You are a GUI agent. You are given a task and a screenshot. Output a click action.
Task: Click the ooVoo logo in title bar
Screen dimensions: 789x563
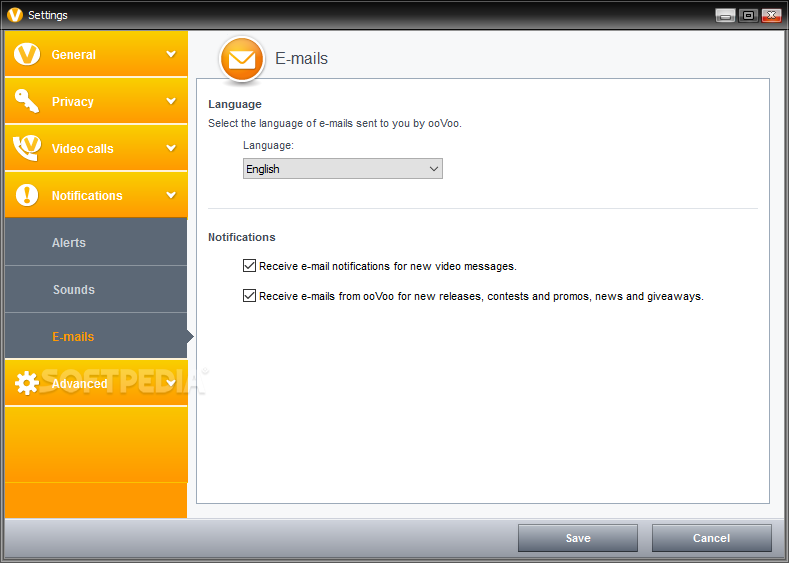click(x=15, y=15)
